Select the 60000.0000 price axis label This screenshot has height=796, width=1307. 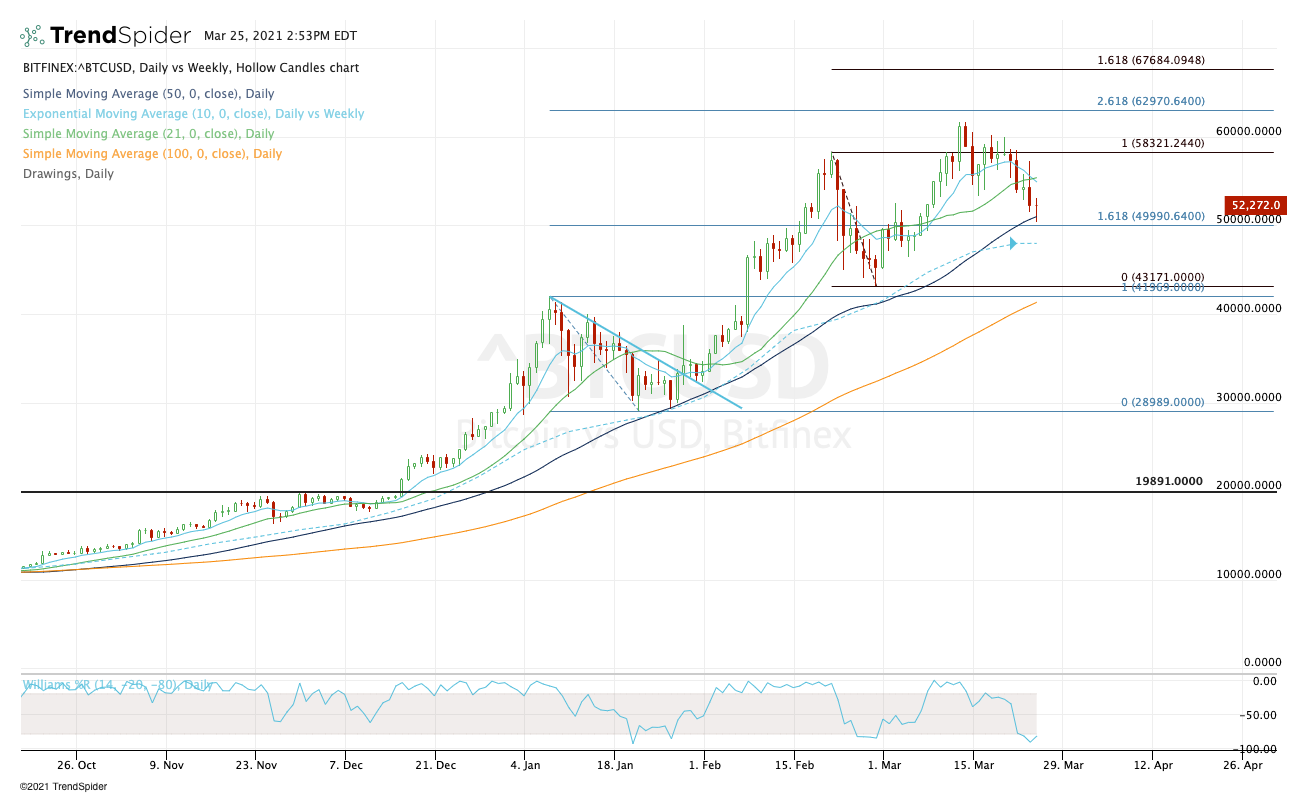1249,131
